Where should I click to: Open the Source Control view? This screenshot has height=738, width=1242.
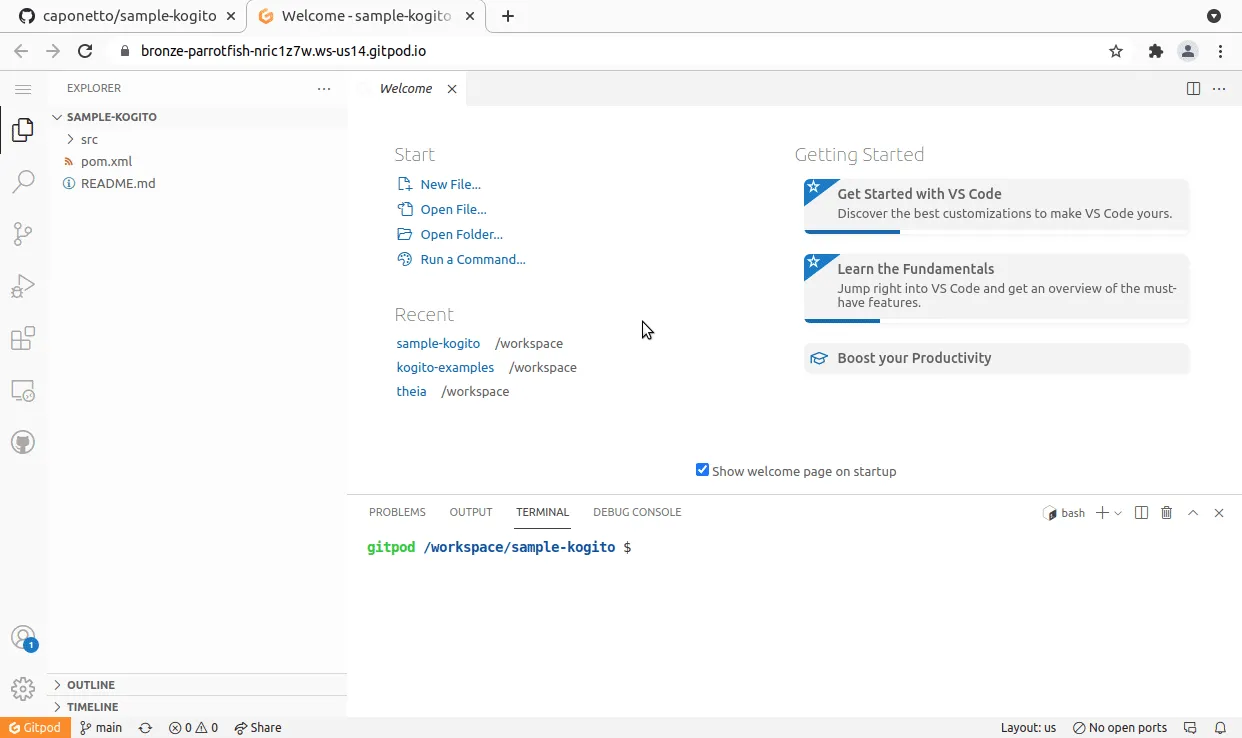coord(23,234)
